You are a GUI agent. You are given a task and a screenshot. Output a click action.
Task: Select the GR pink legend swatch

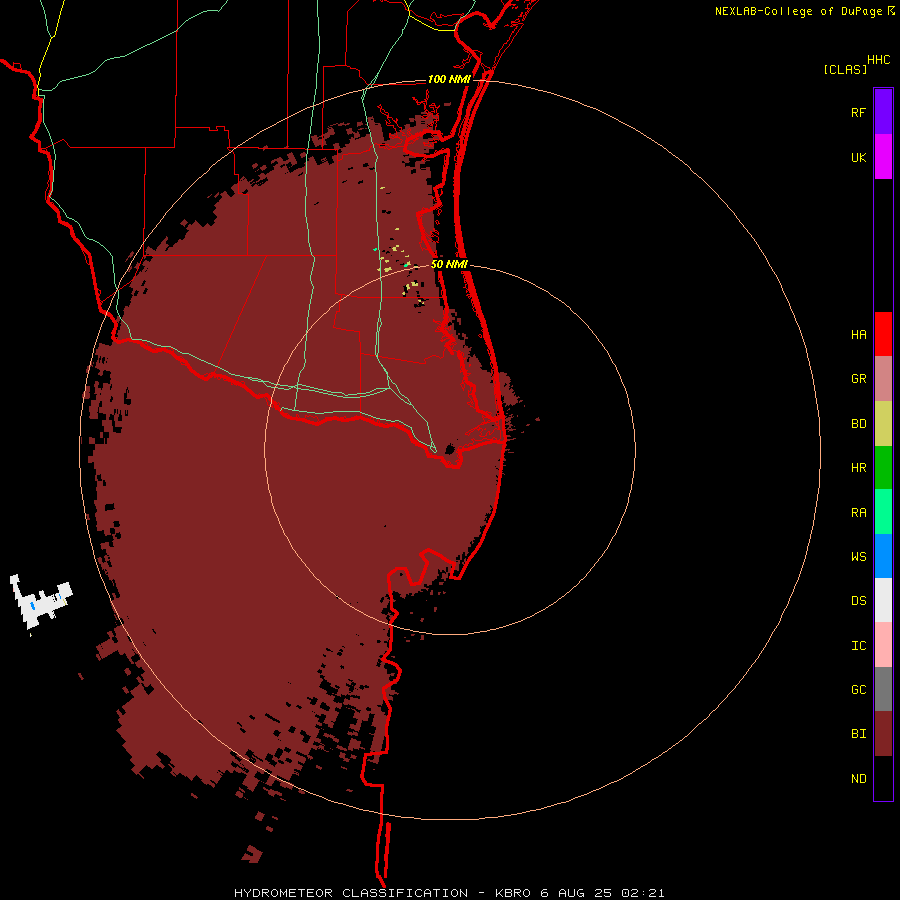(883, 379)
